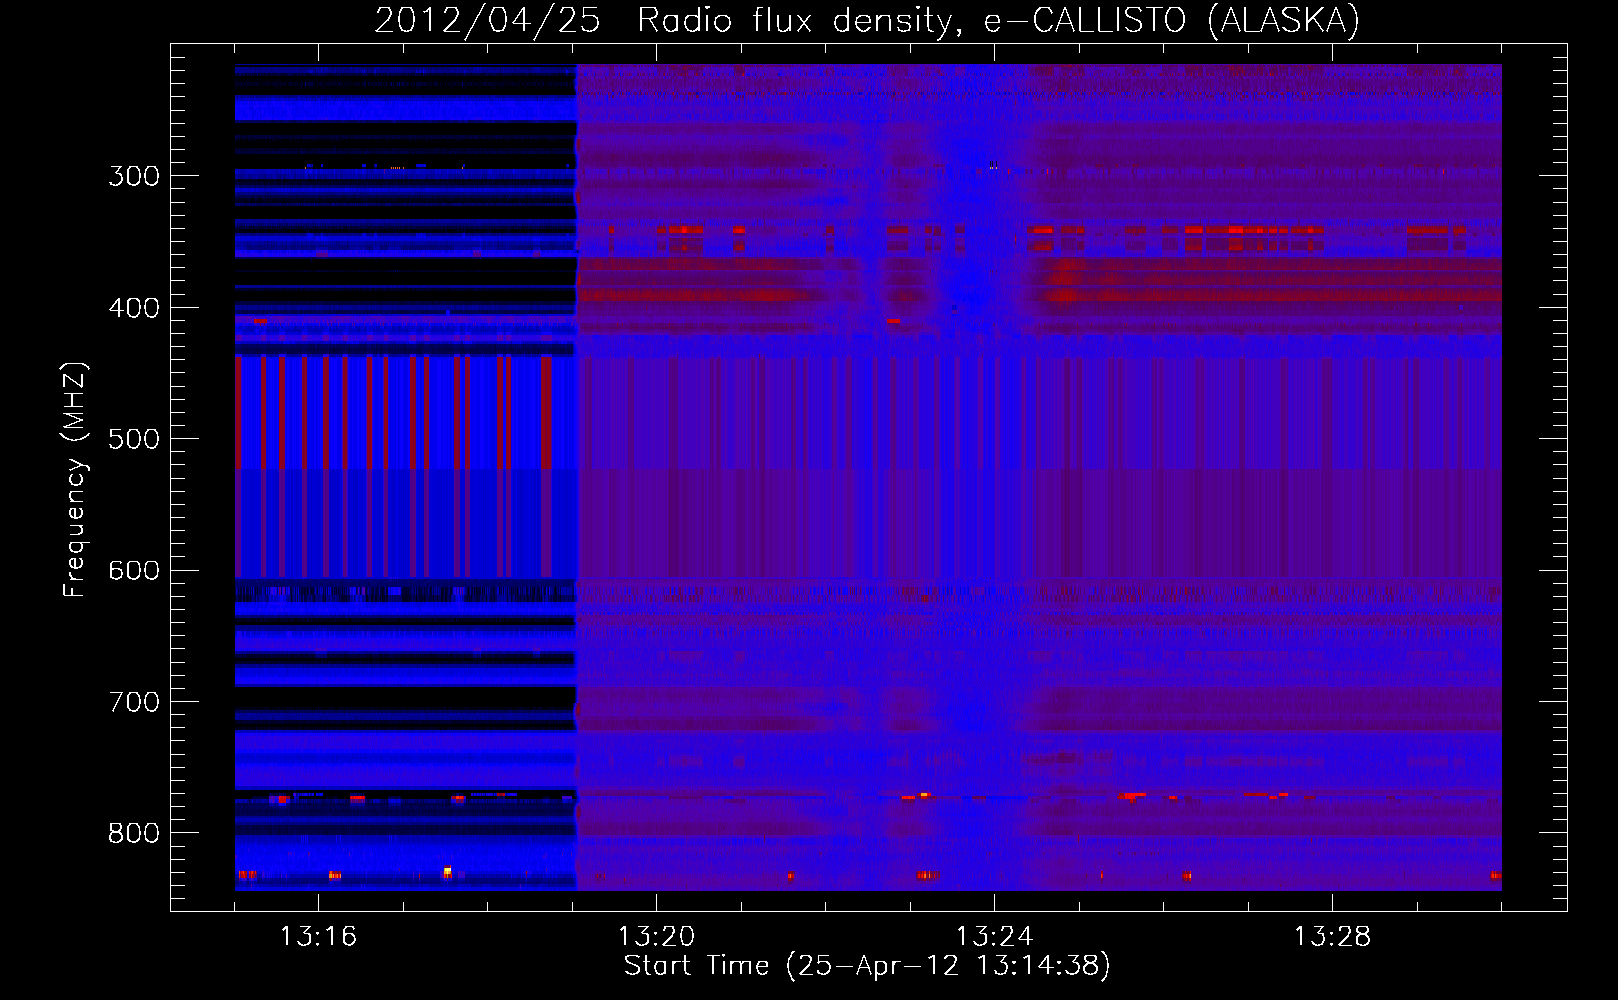The image size is (1618, 1000).
Task: Click the 'Frequency (MHZ)' y-axis label
Action: click(x=75, y=480)
